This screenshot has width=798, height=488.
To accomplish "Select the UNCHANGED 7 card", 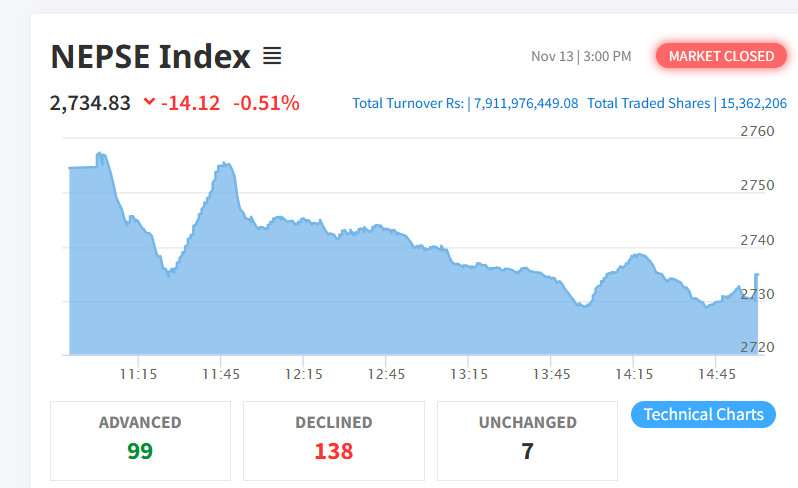I will click(527, 440).
